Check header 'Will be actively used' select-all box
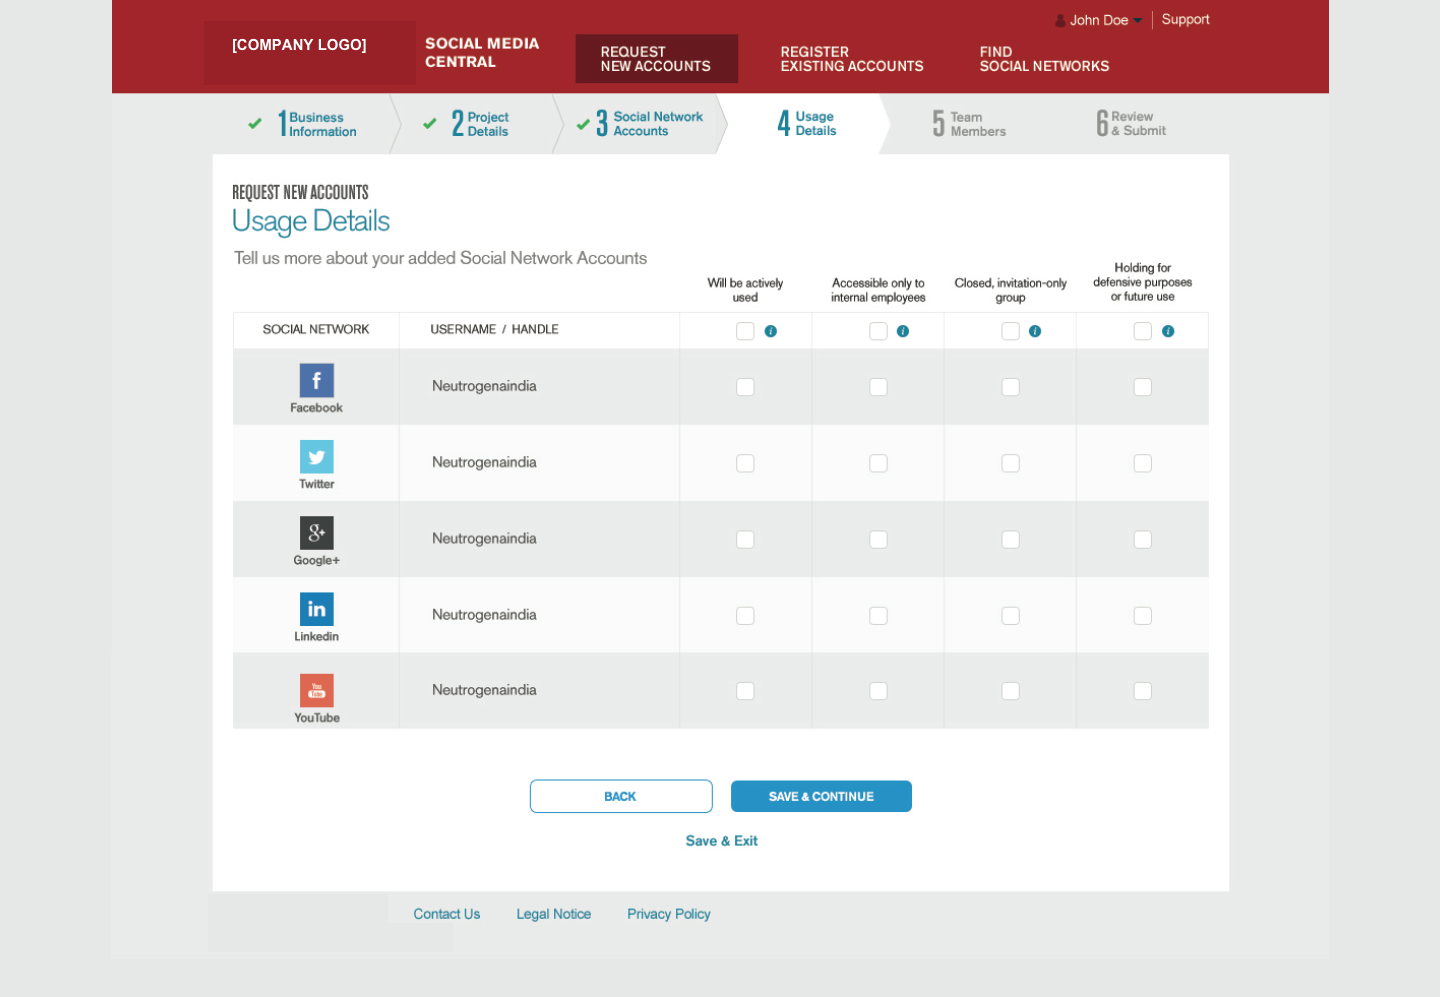Image resolution: width=1440 pixels, height=997 pixels. point(745,331)
